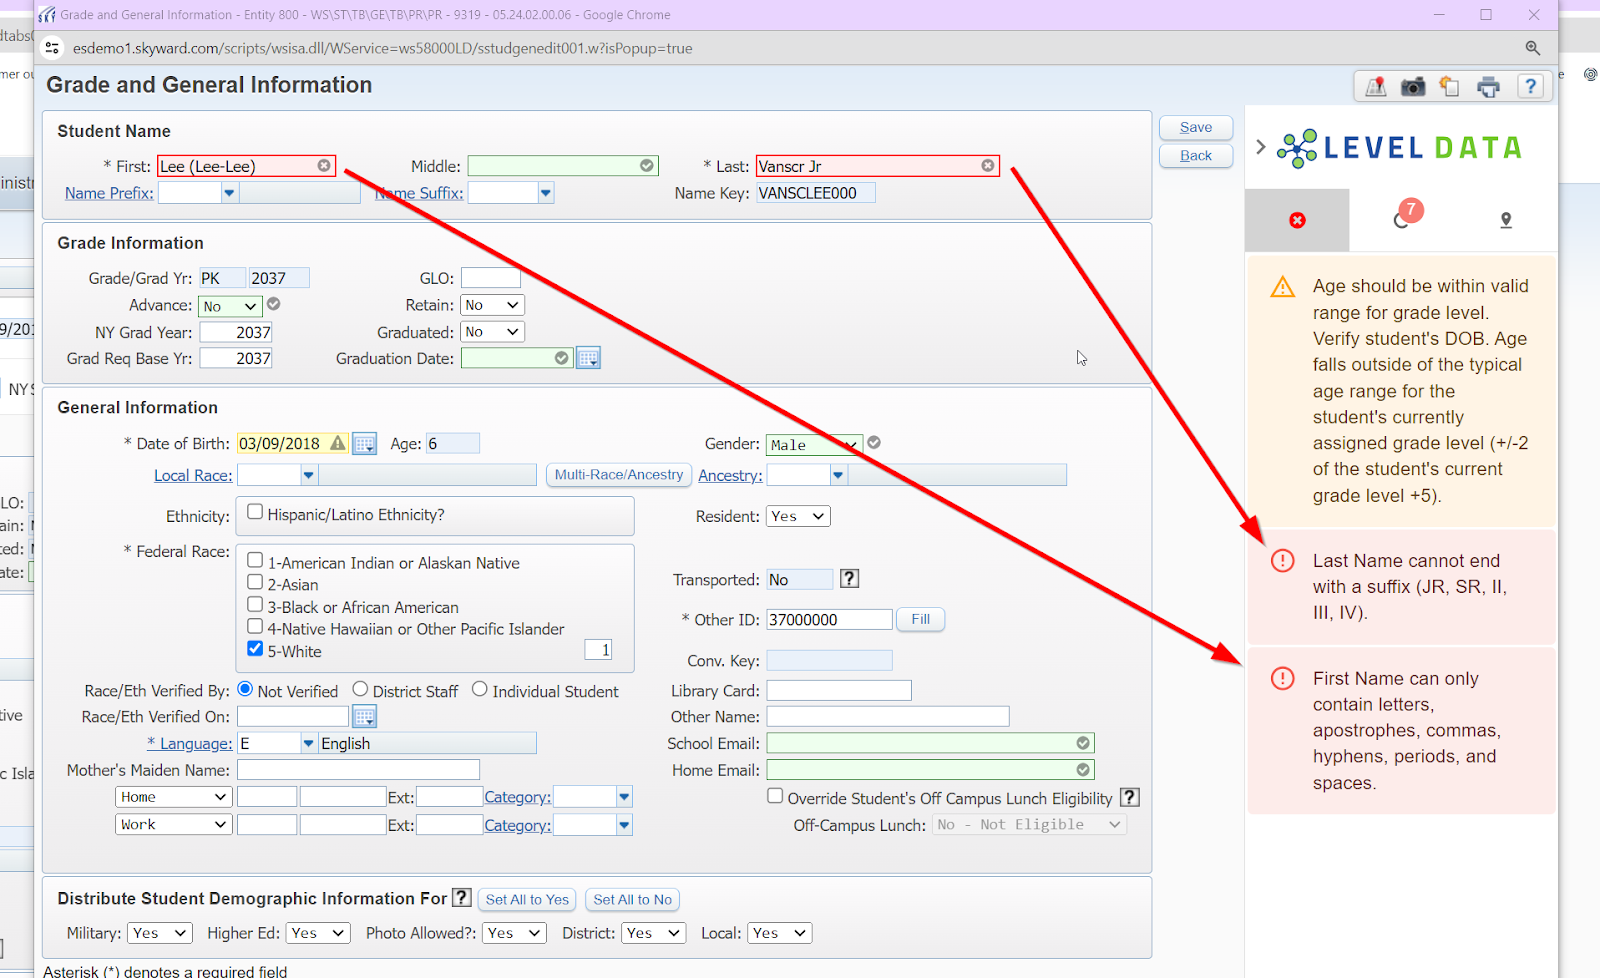Viewport: 1600px width, 978px height.
Task: Open help with the question mark icon
Action: [1530, 87]
